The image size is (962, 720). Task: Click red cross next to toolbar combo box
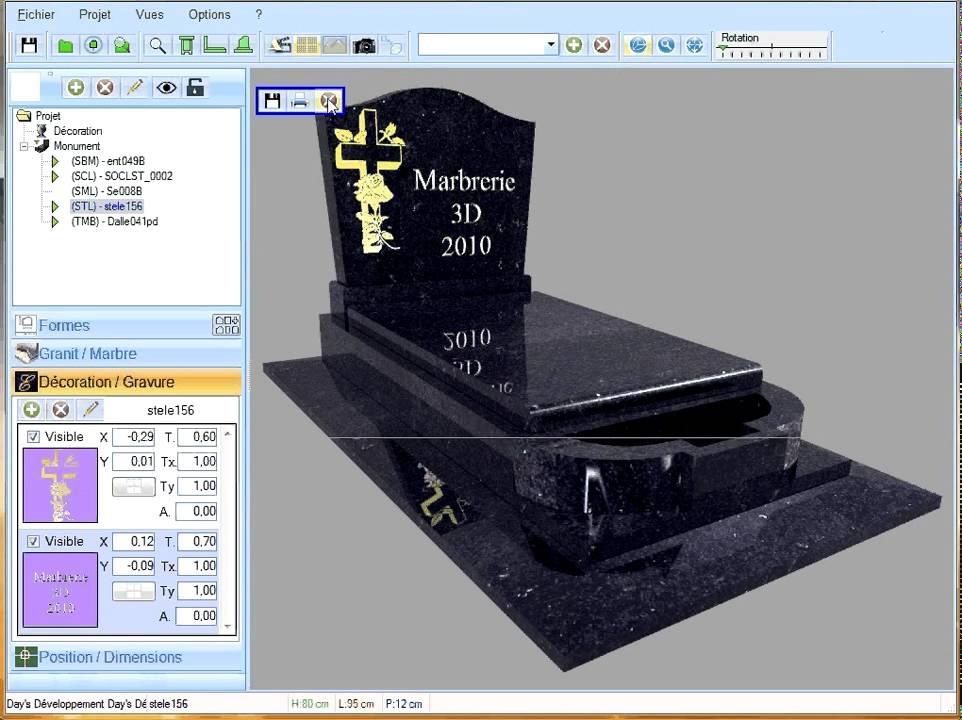[602, 45]
